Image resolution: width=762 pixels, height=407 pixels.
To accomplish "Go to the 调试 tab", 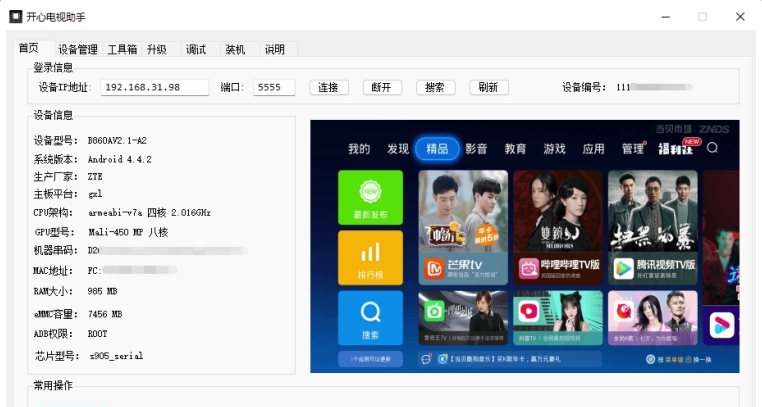I will click(x=196, y=50).
